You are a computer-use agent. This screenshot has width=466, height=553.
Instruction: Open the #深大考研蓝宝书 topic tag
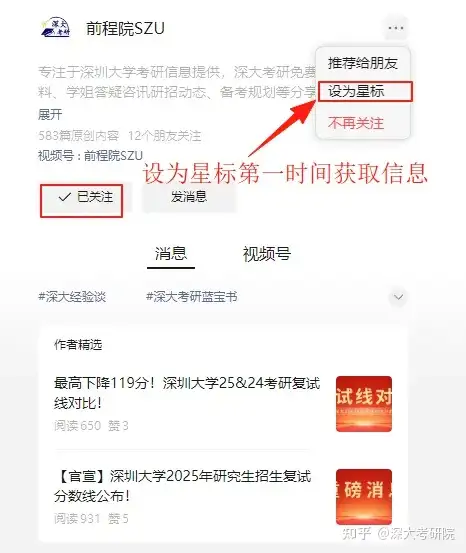pos(192,297)
